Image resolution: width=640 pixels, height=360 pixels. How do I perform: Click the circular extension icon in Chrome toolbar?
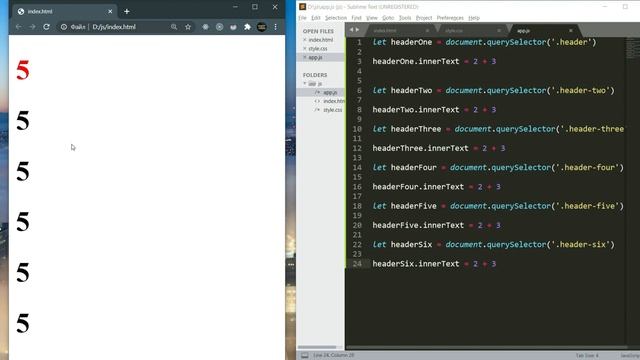coord(220,27)
